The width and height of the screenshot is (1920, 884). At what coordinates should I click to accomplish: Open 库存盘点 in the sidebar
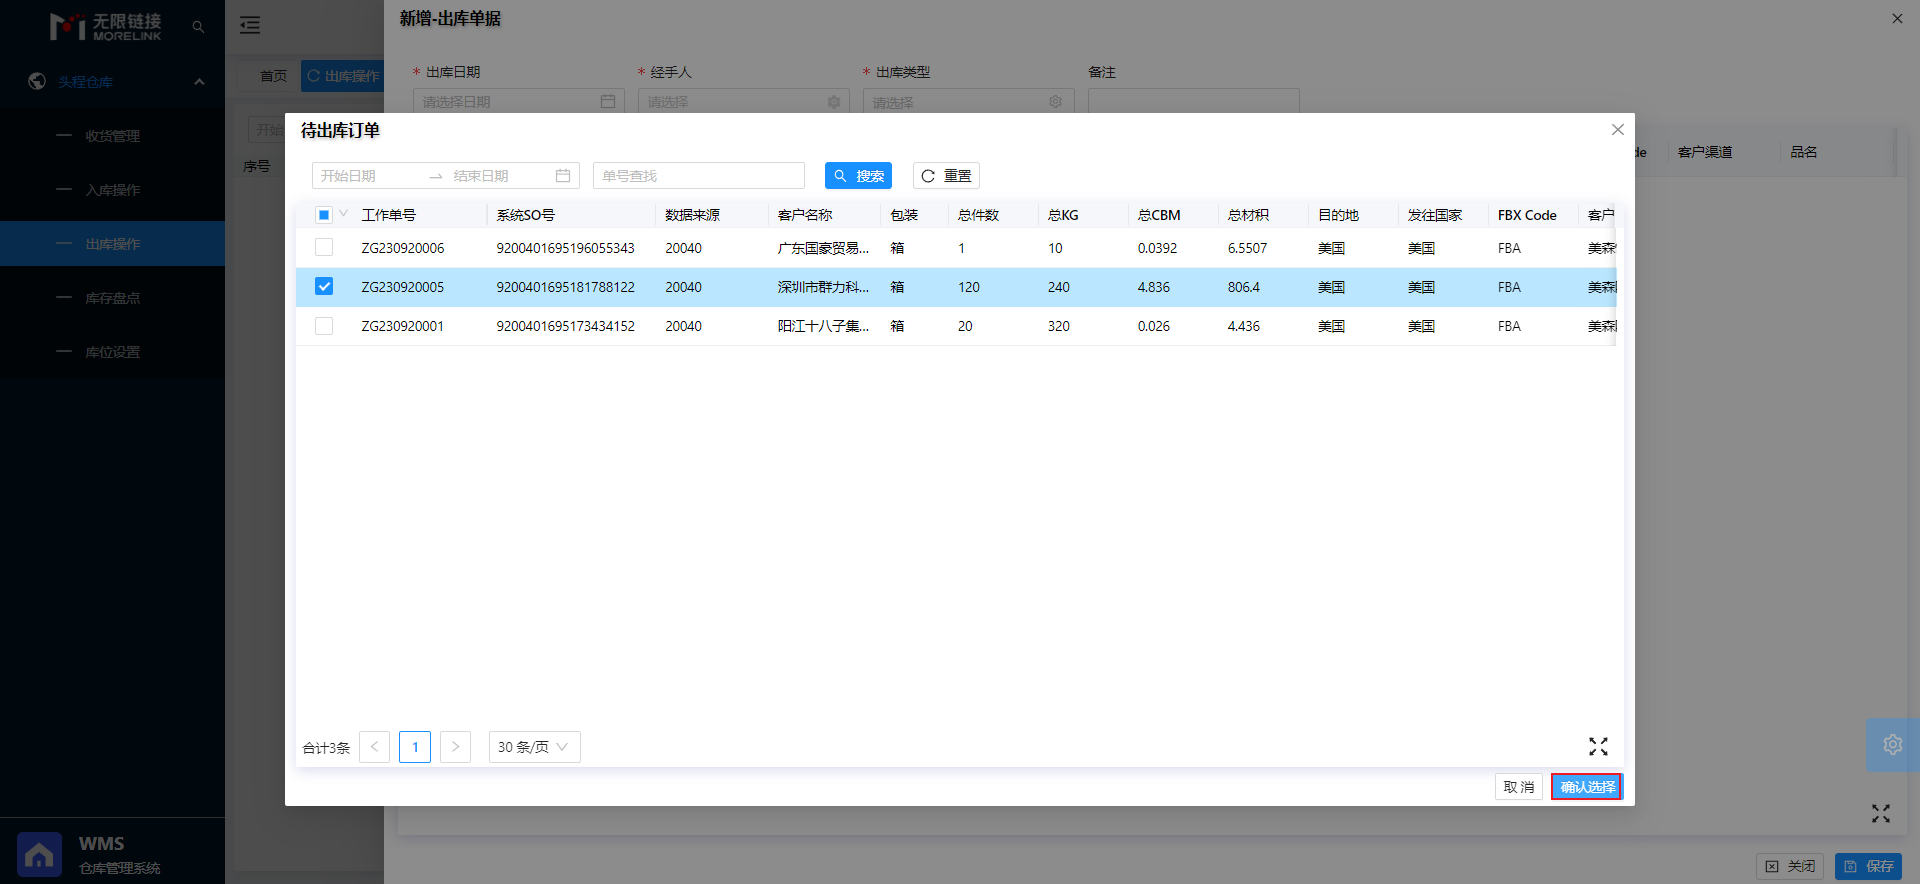[x=112, y=298]
